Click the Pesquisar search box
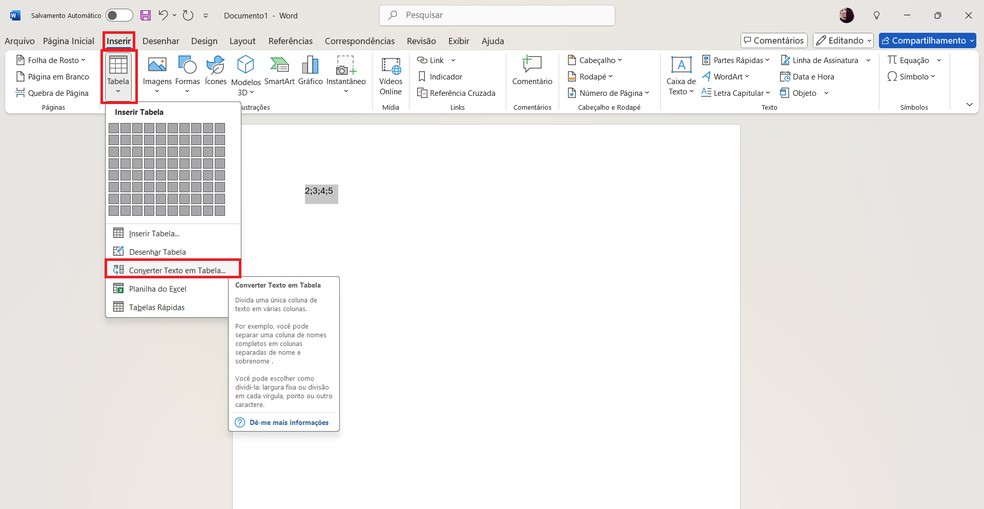The height and width of the screenshot is (509, 984). click(497, 16)
